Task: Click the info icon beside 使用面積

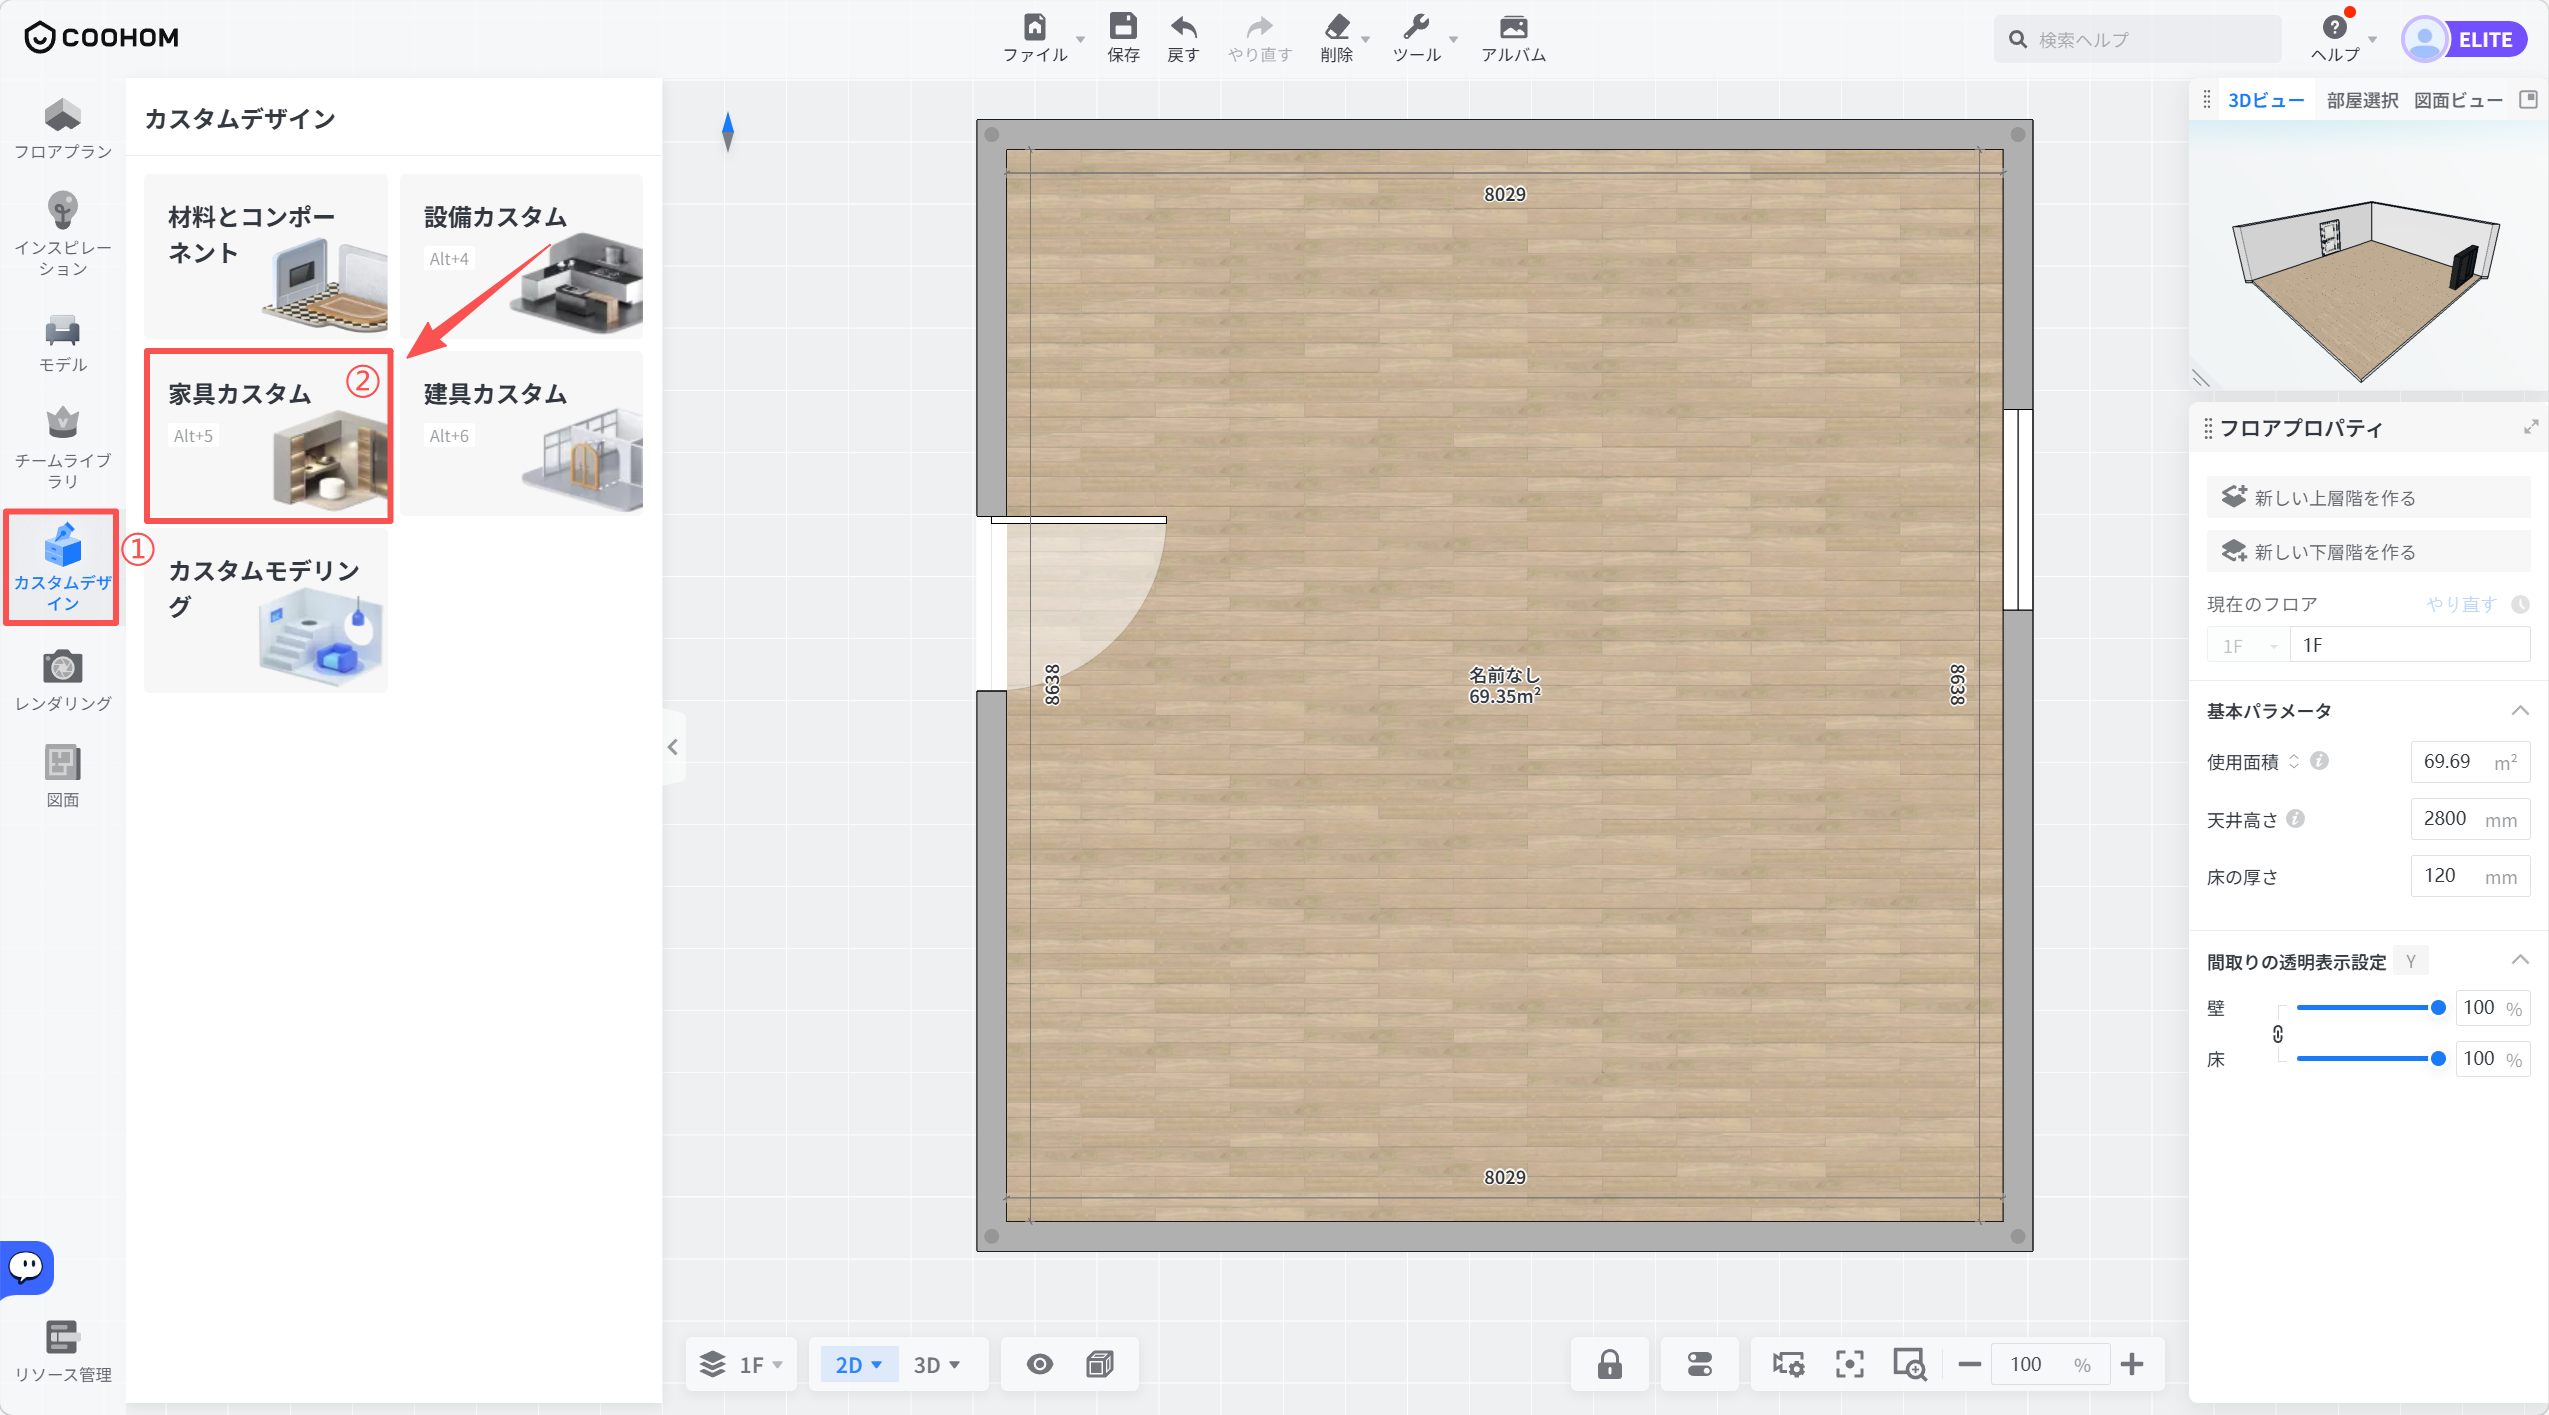Action: 2319,761
